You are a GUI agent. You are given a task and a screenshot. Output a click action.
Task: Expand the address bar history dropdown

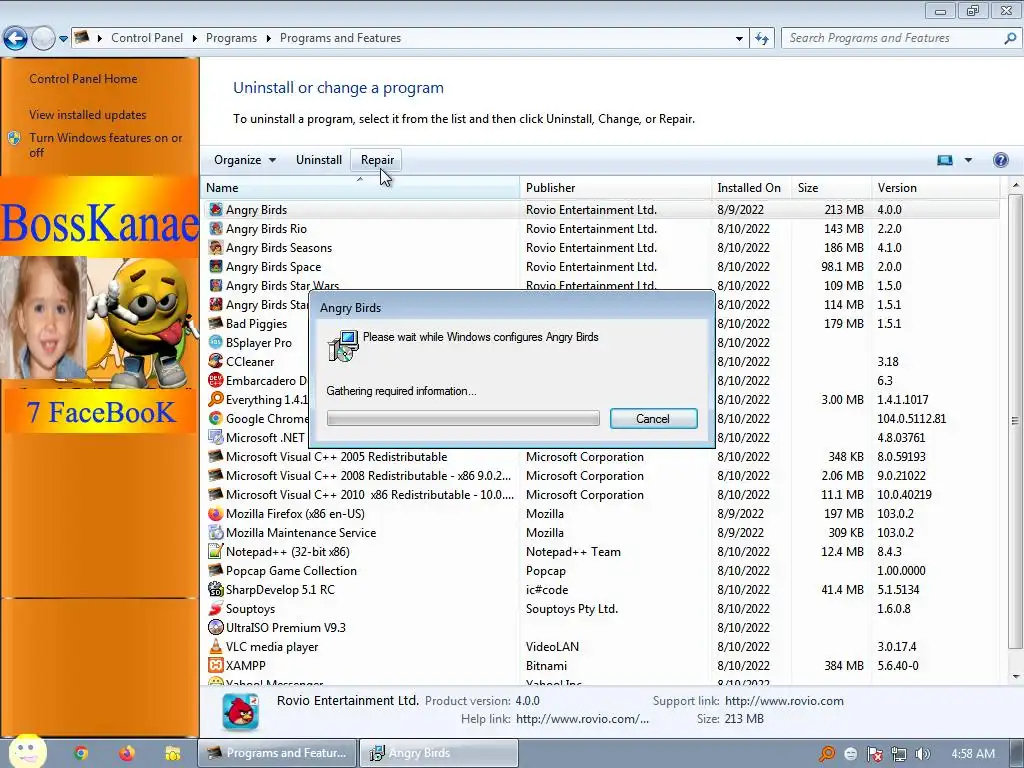click(x=739, y=39)
